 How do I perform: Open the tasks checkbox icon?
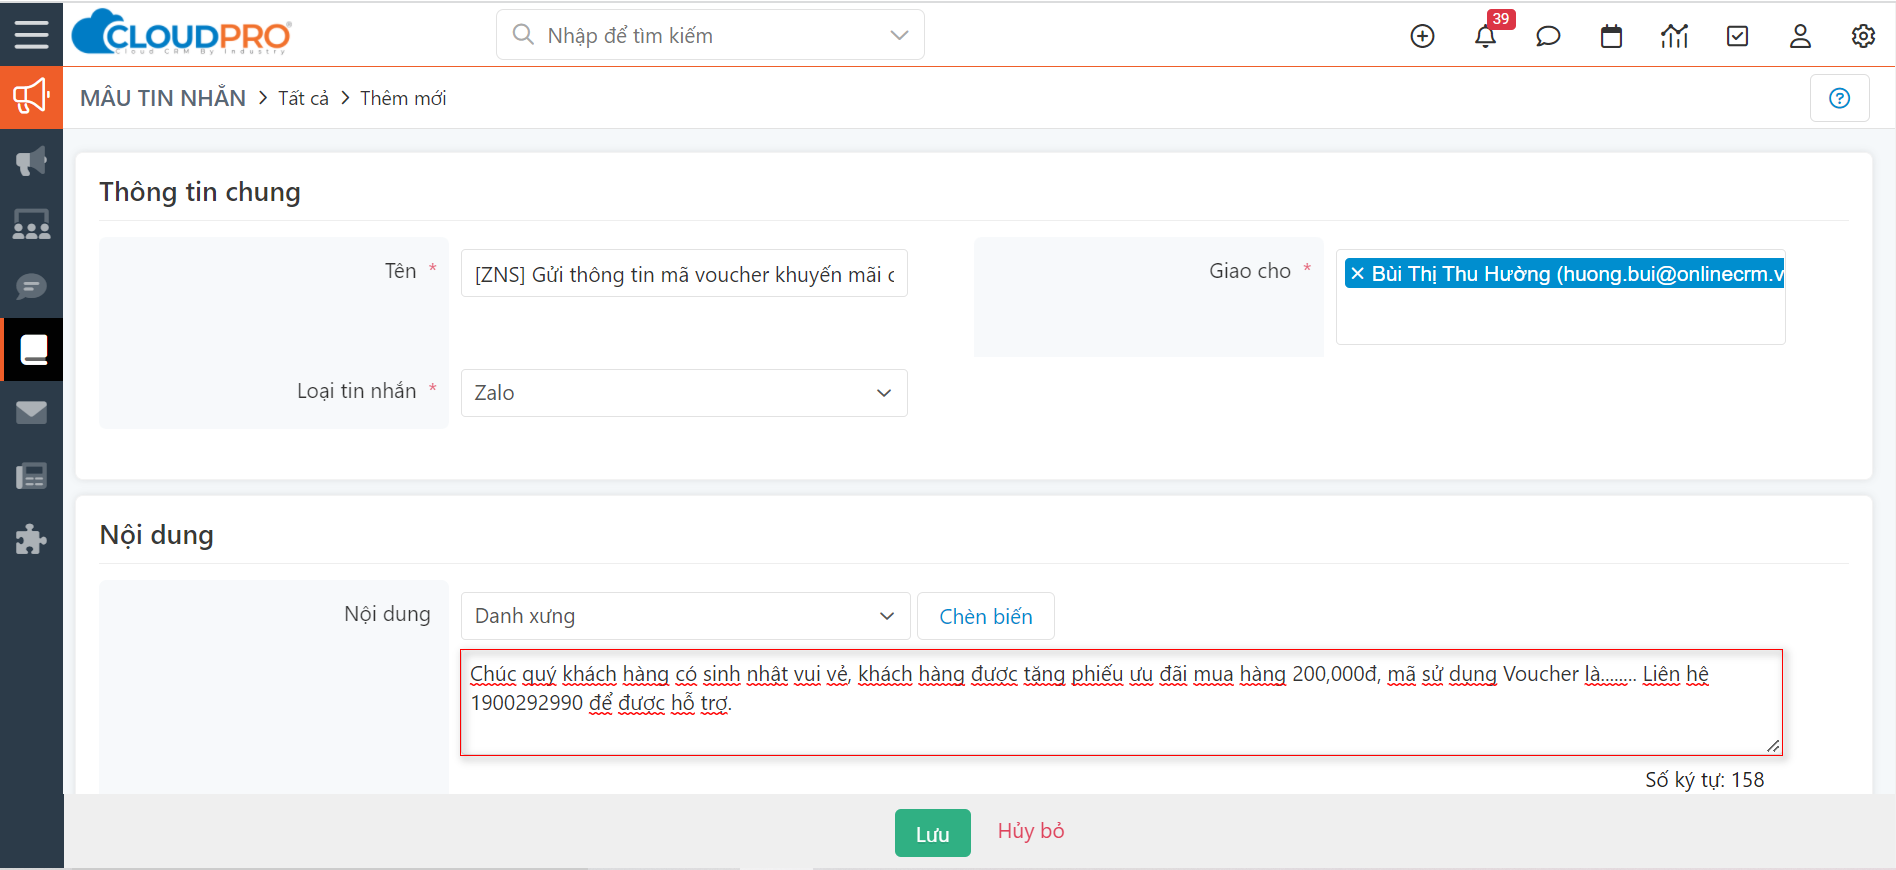coord(1738,36)
